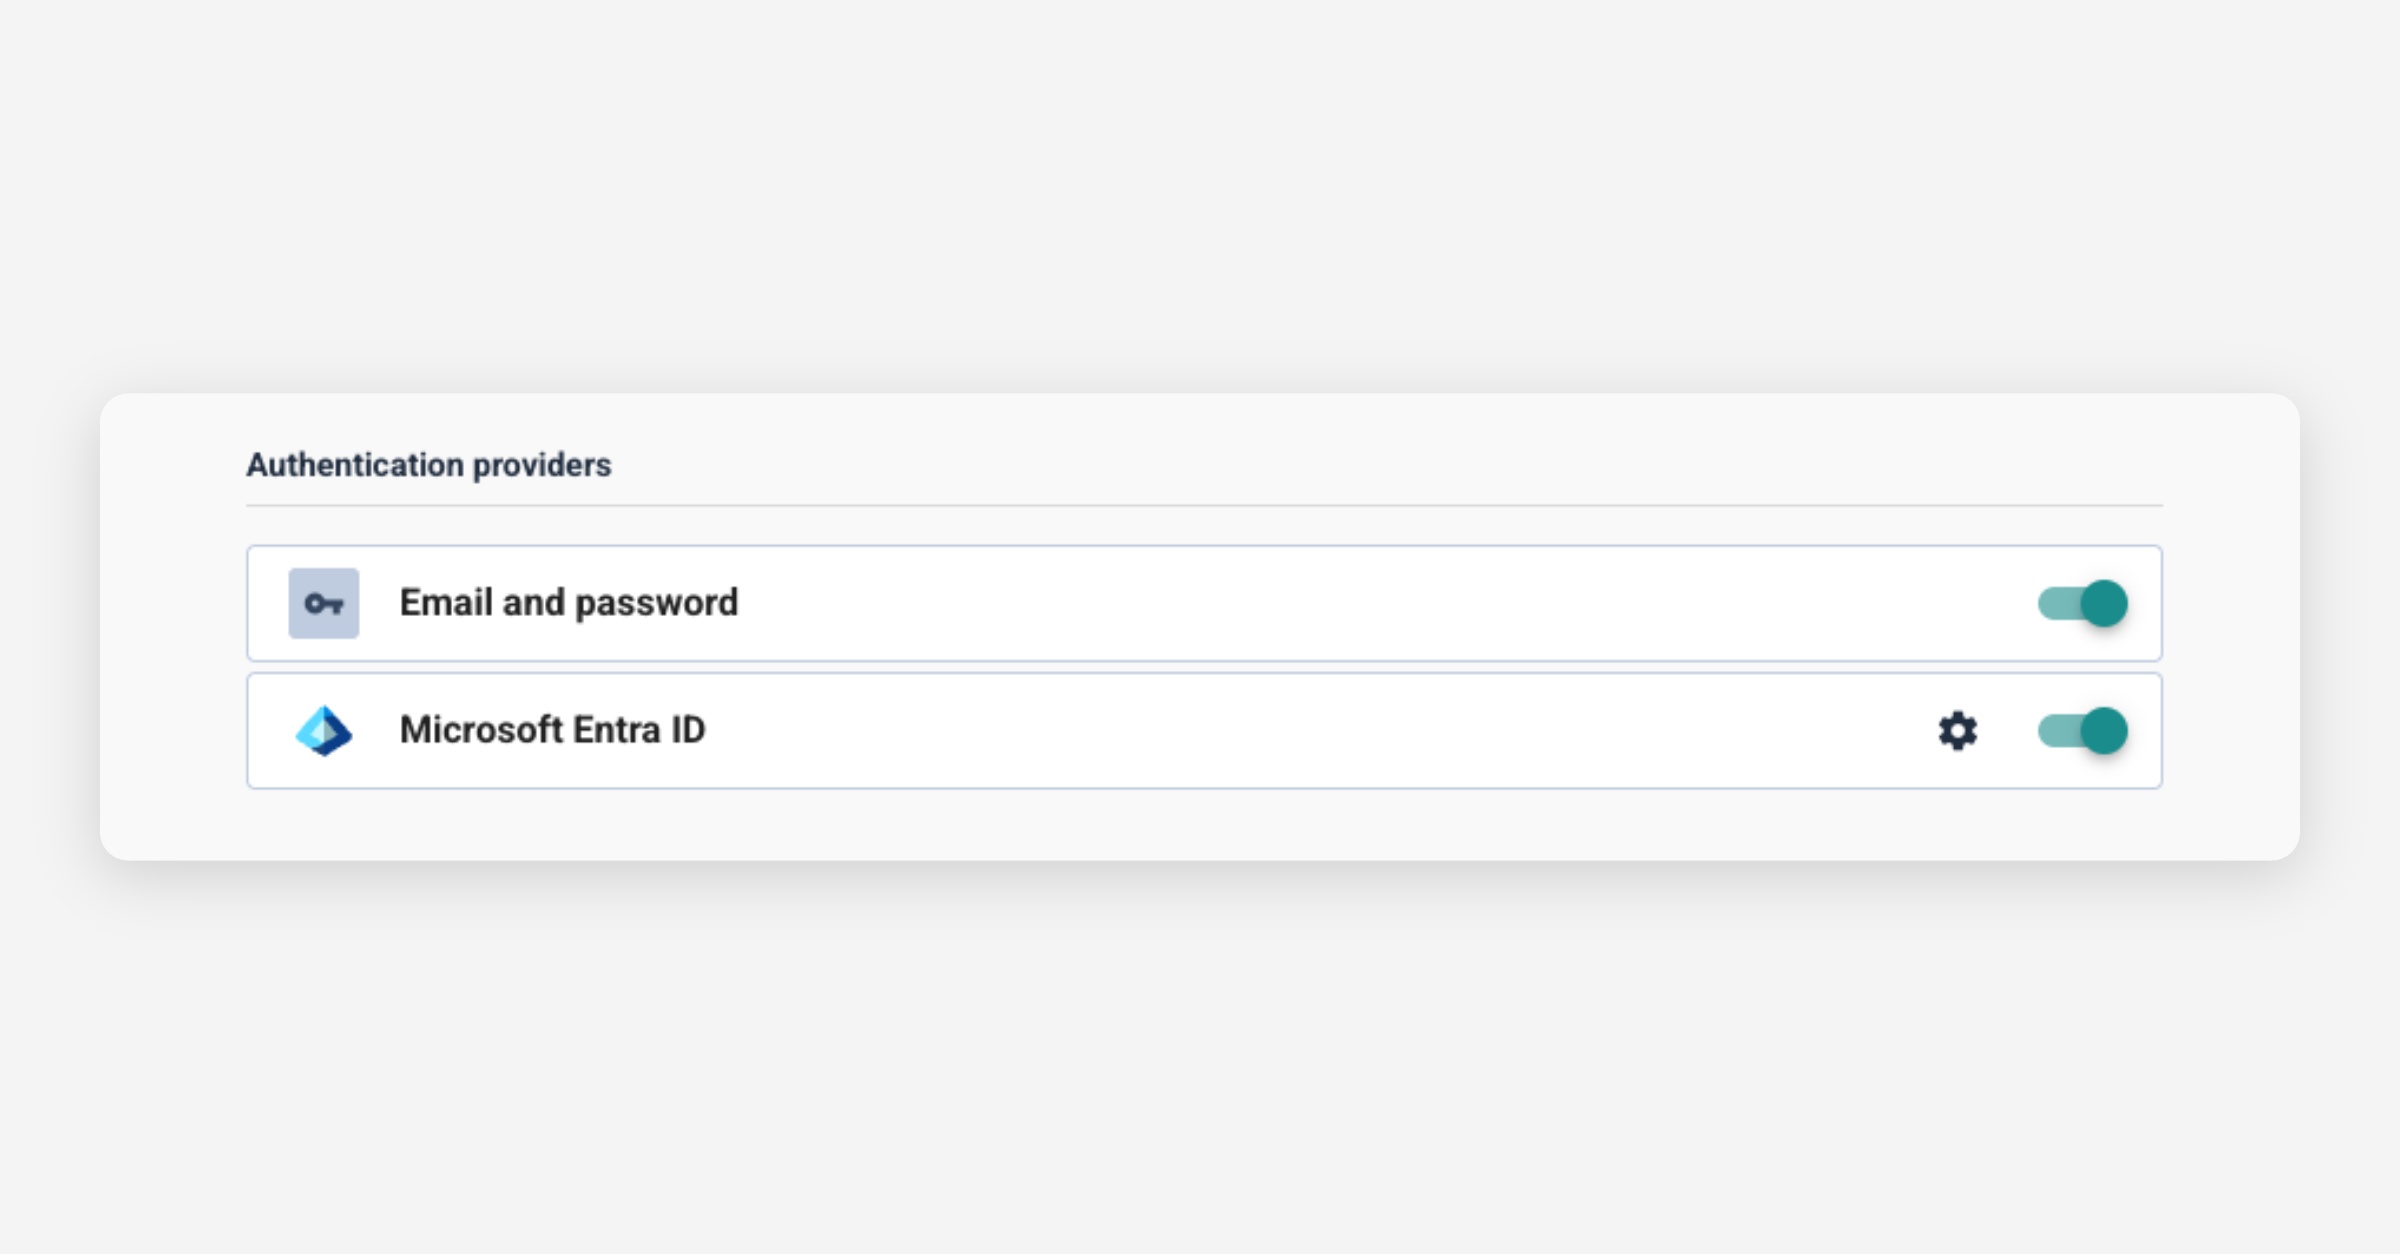Disable the Email and password toggle

2082,603
